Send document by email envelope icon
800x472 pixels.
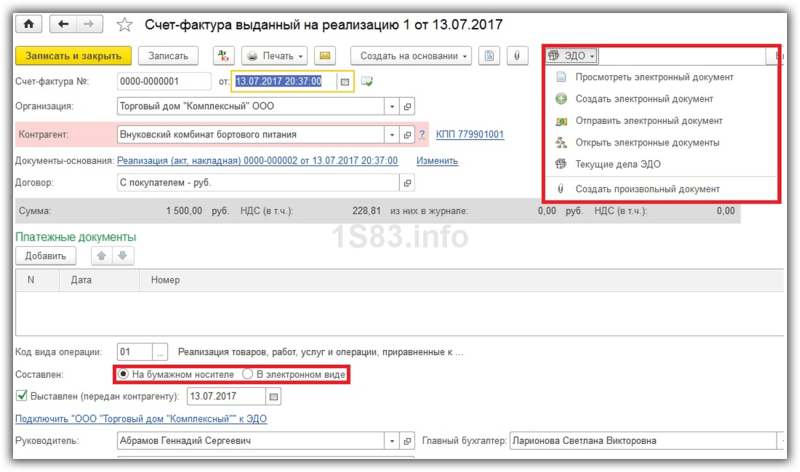click(325, 56)
